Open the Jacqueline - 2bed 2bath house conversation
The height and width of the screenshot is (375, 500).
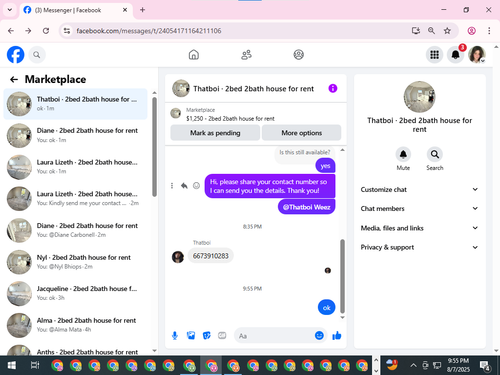click(75, 293)
